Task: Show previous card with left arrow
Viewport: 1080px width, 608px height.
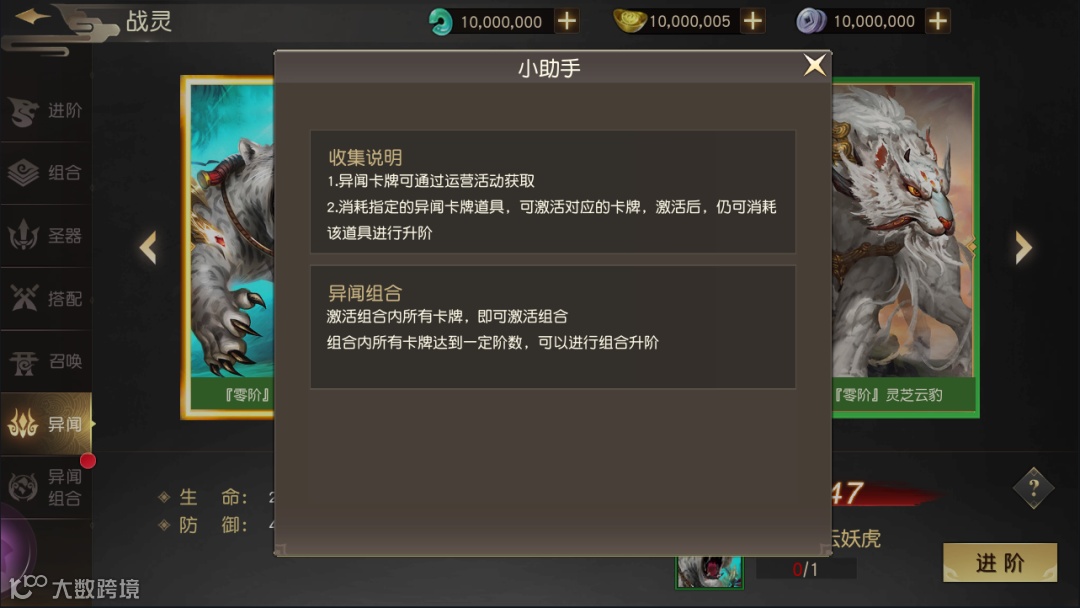Action: point(148,247)
